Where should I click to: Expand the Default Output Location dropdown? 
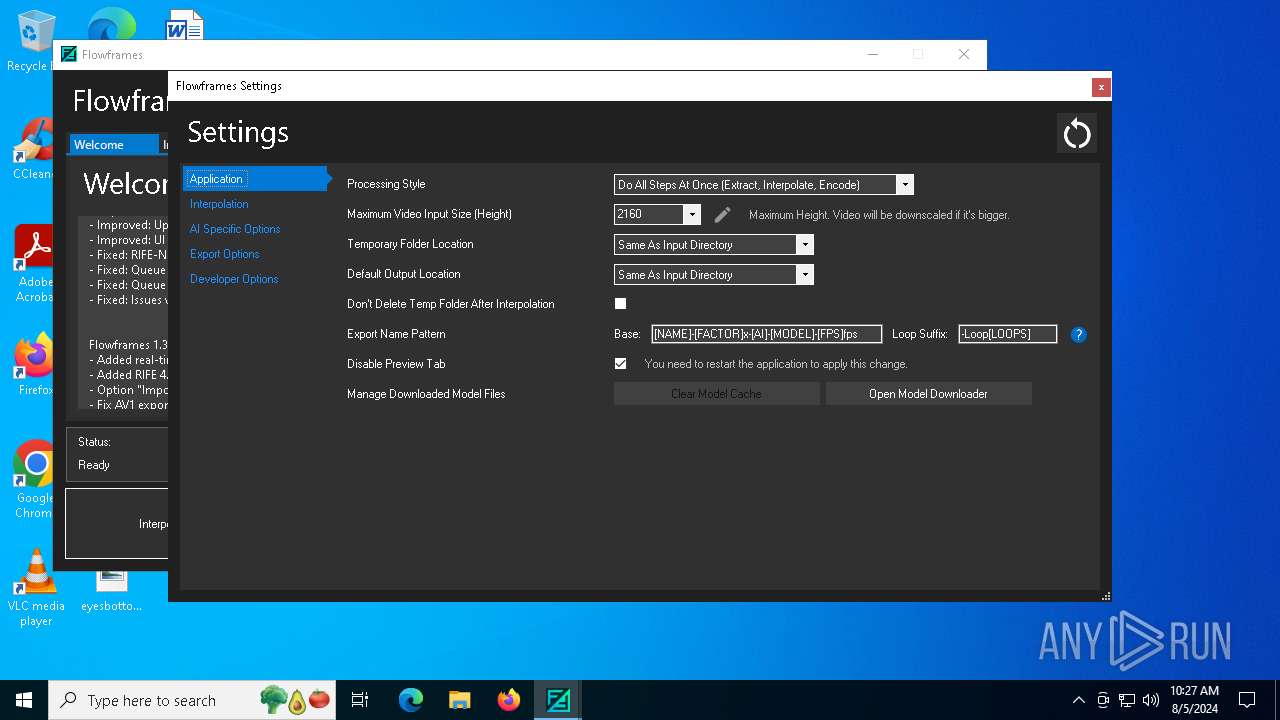click(x=714, y=275)
